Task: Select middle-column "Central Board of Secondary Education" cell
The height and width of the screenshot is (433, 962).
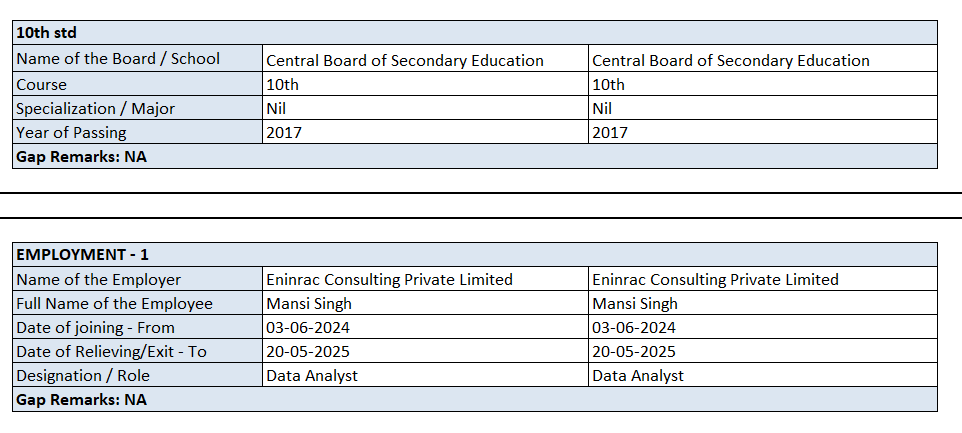Action: click(x=405, y=60)
